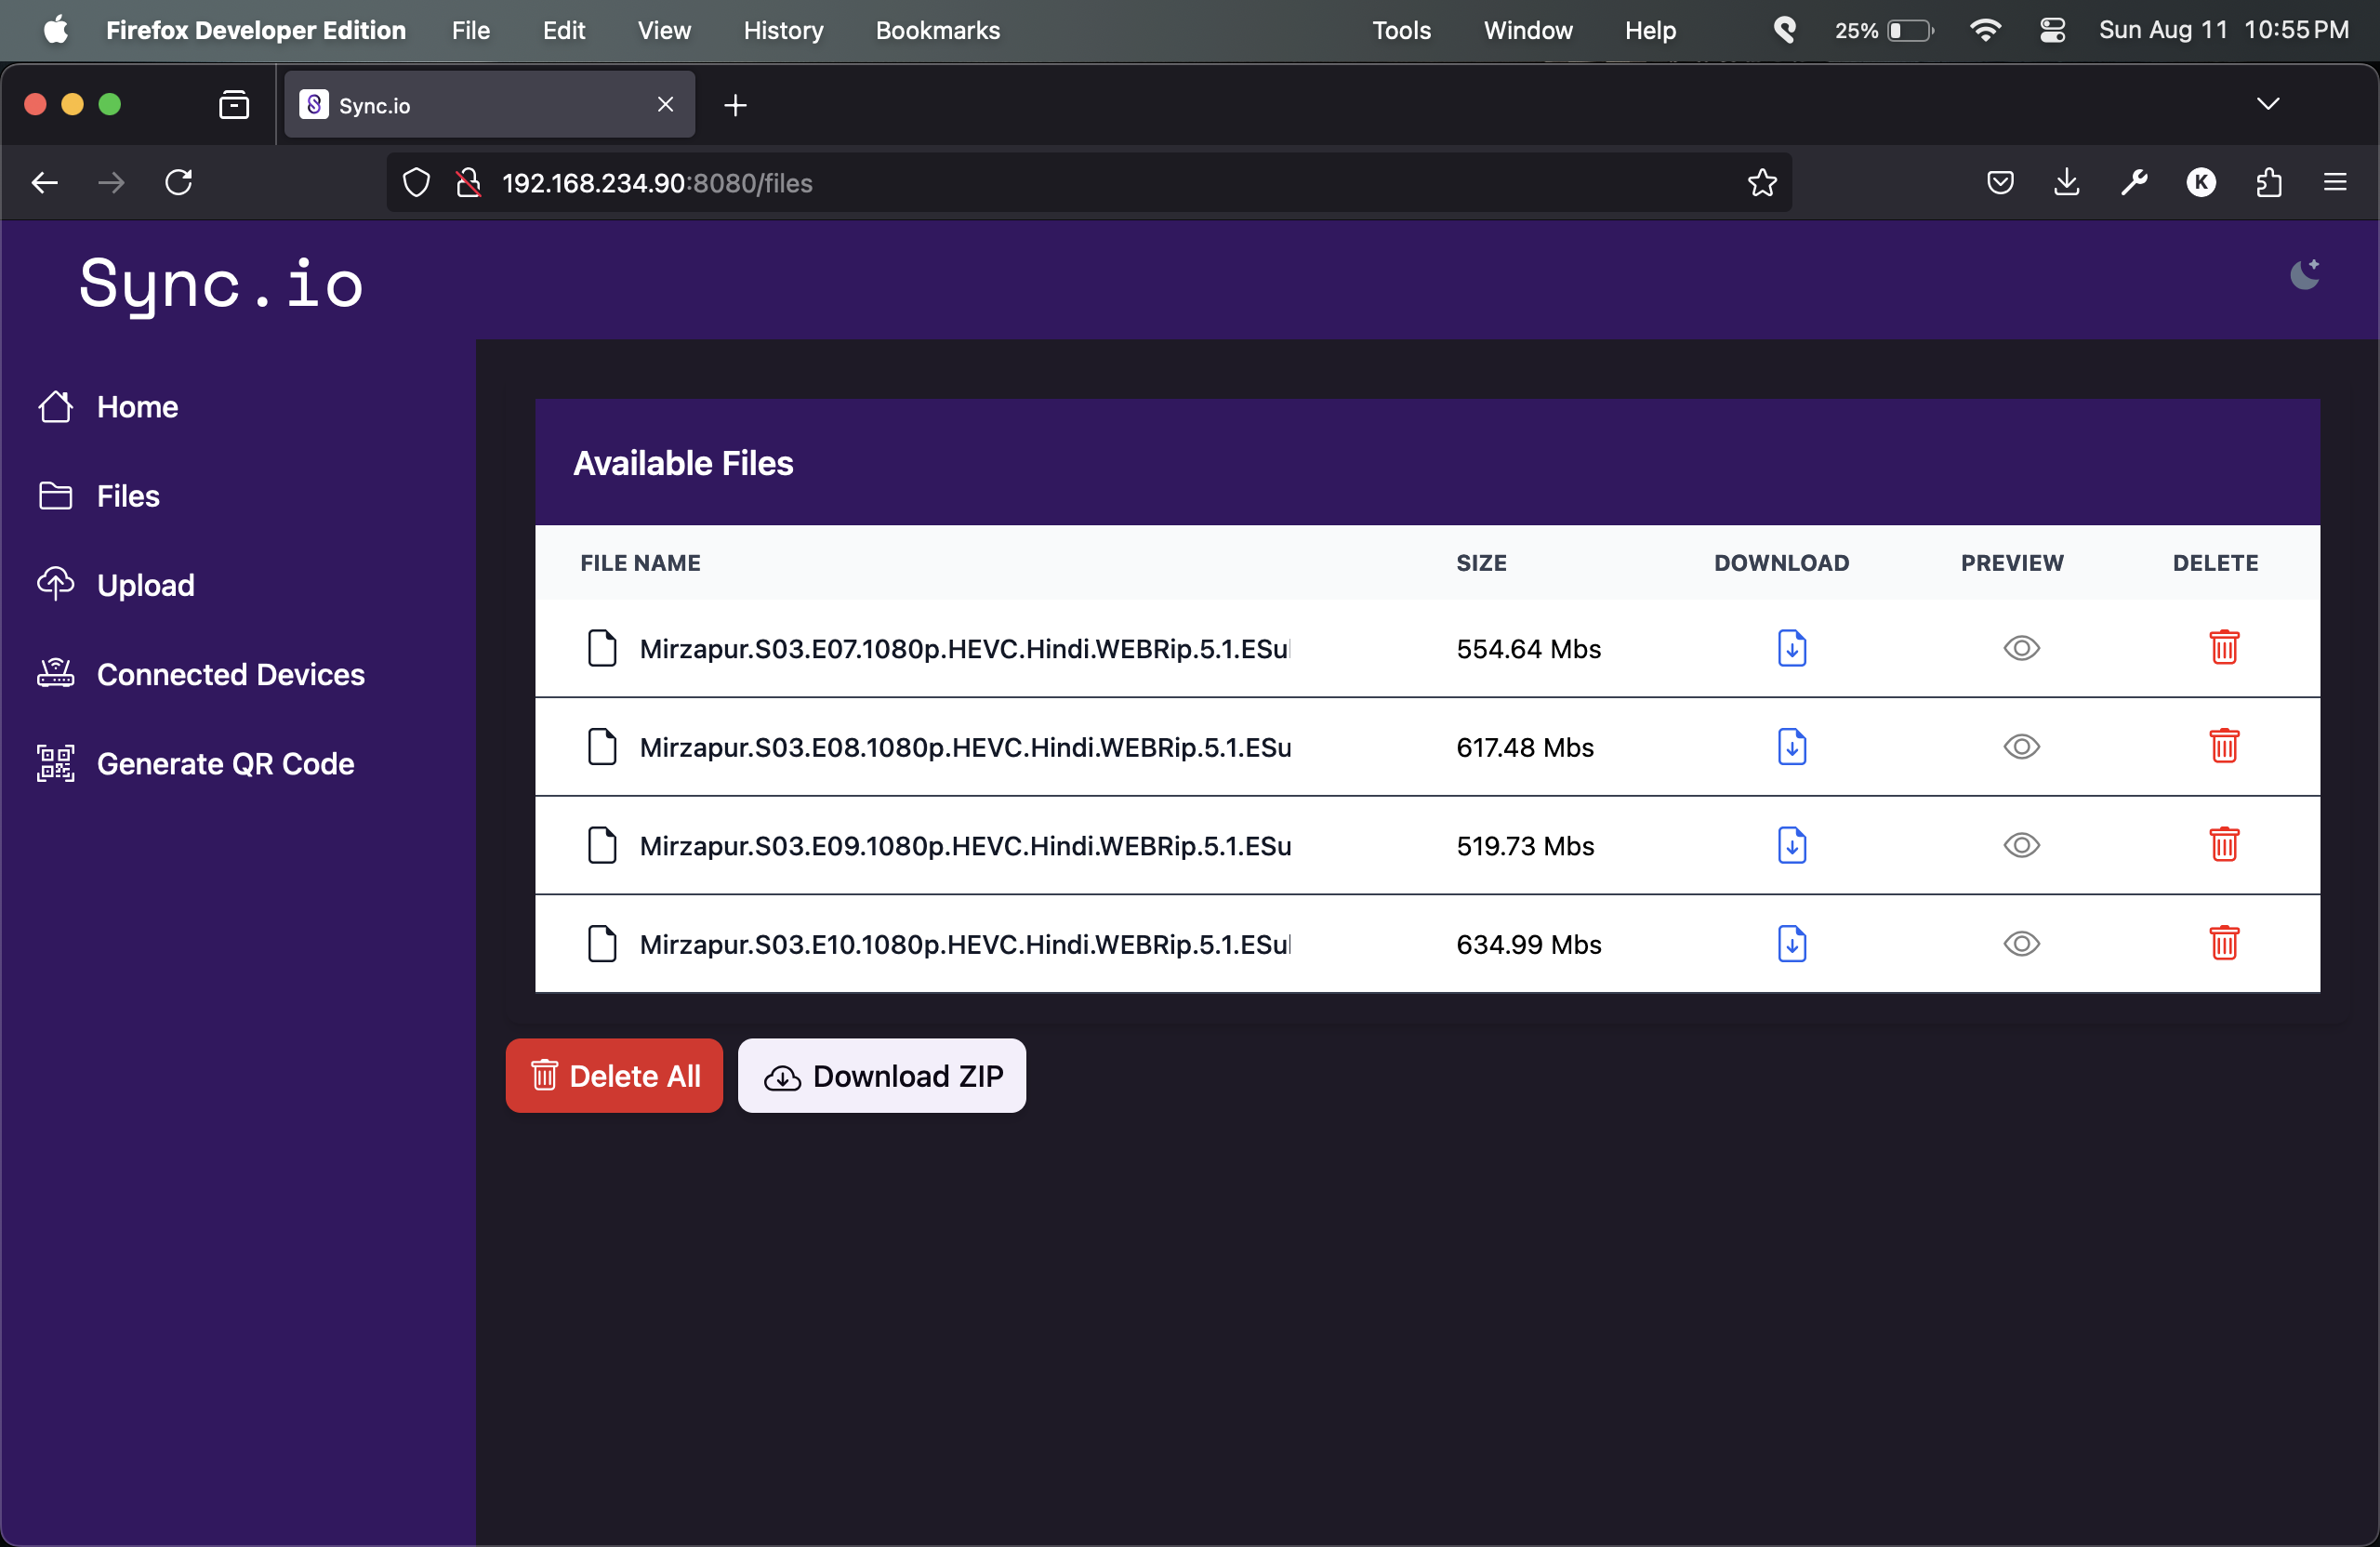The width and height of the screenshot is (2380, 1547).
Task: Open the tracking protection shield icon
Action: [416, 183]
